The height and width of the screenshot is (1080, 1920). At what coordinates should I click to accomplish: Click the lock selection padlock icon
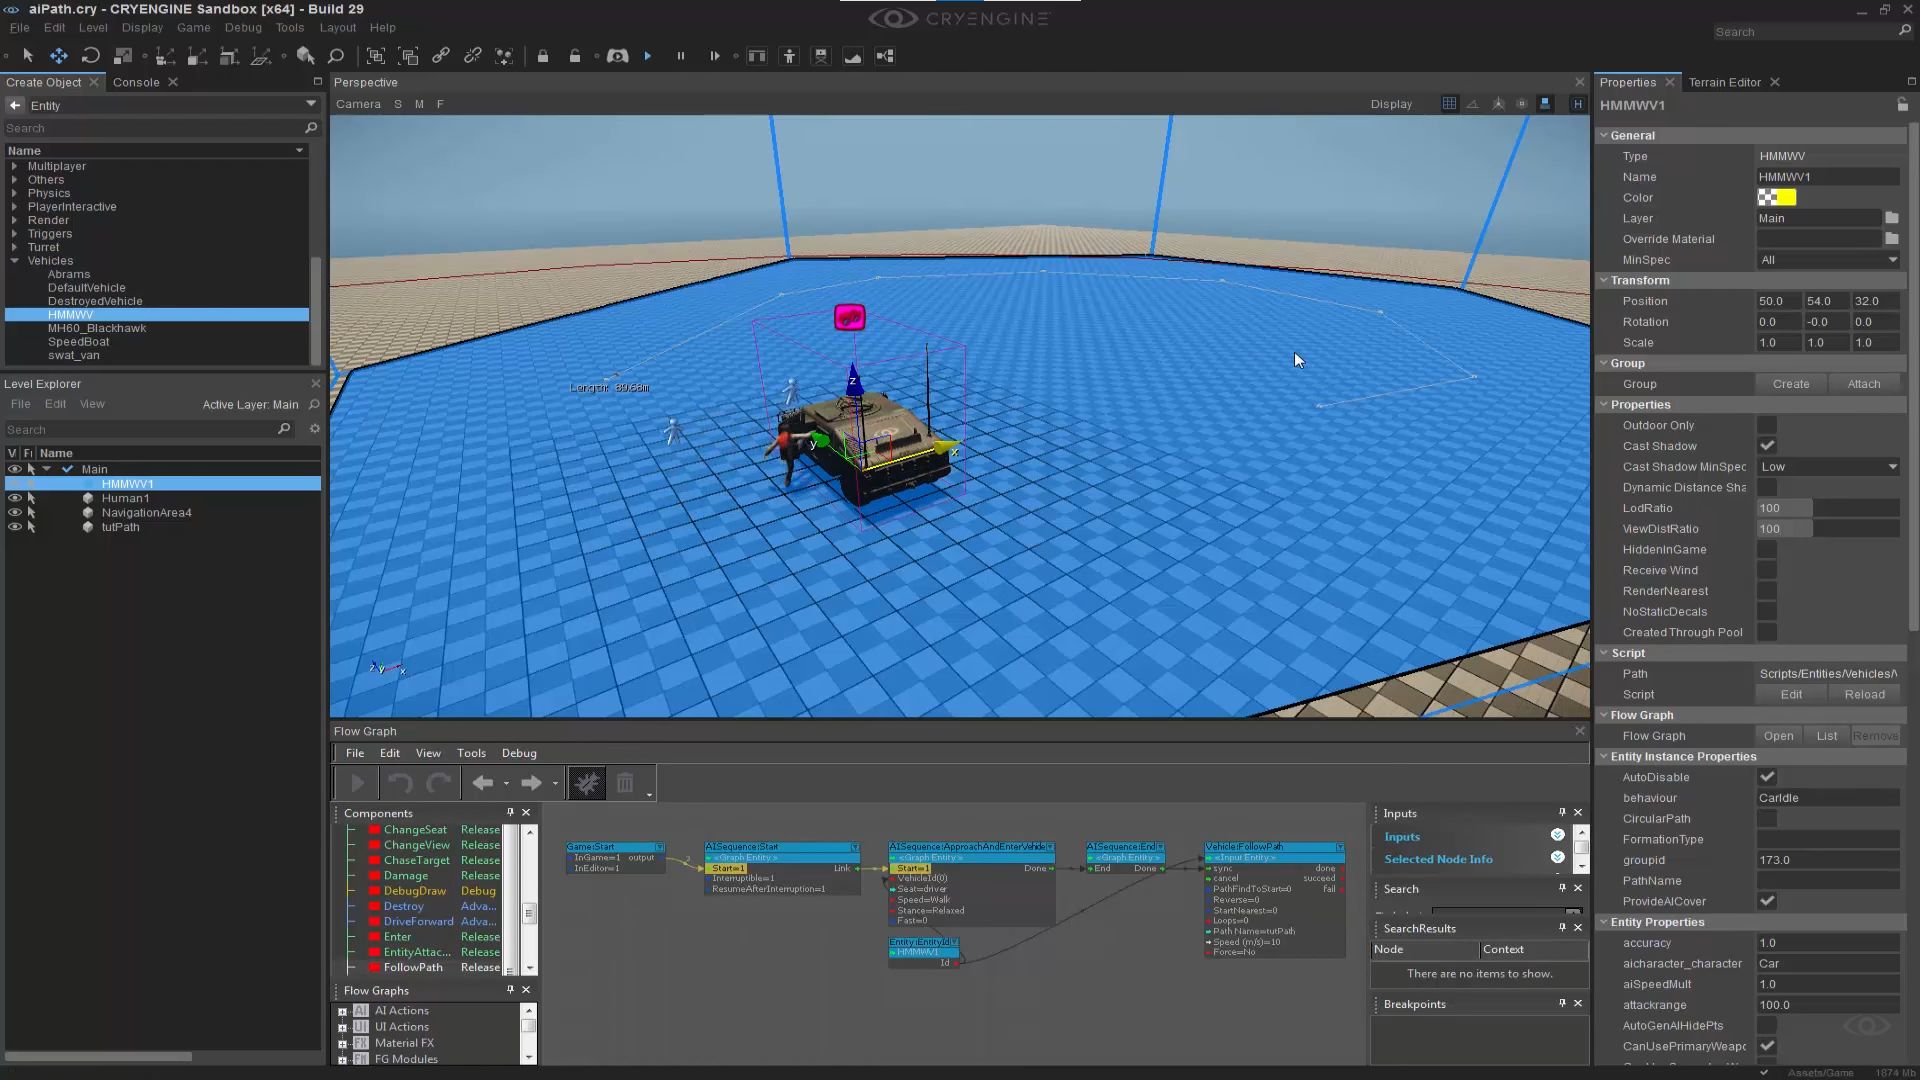543,56
